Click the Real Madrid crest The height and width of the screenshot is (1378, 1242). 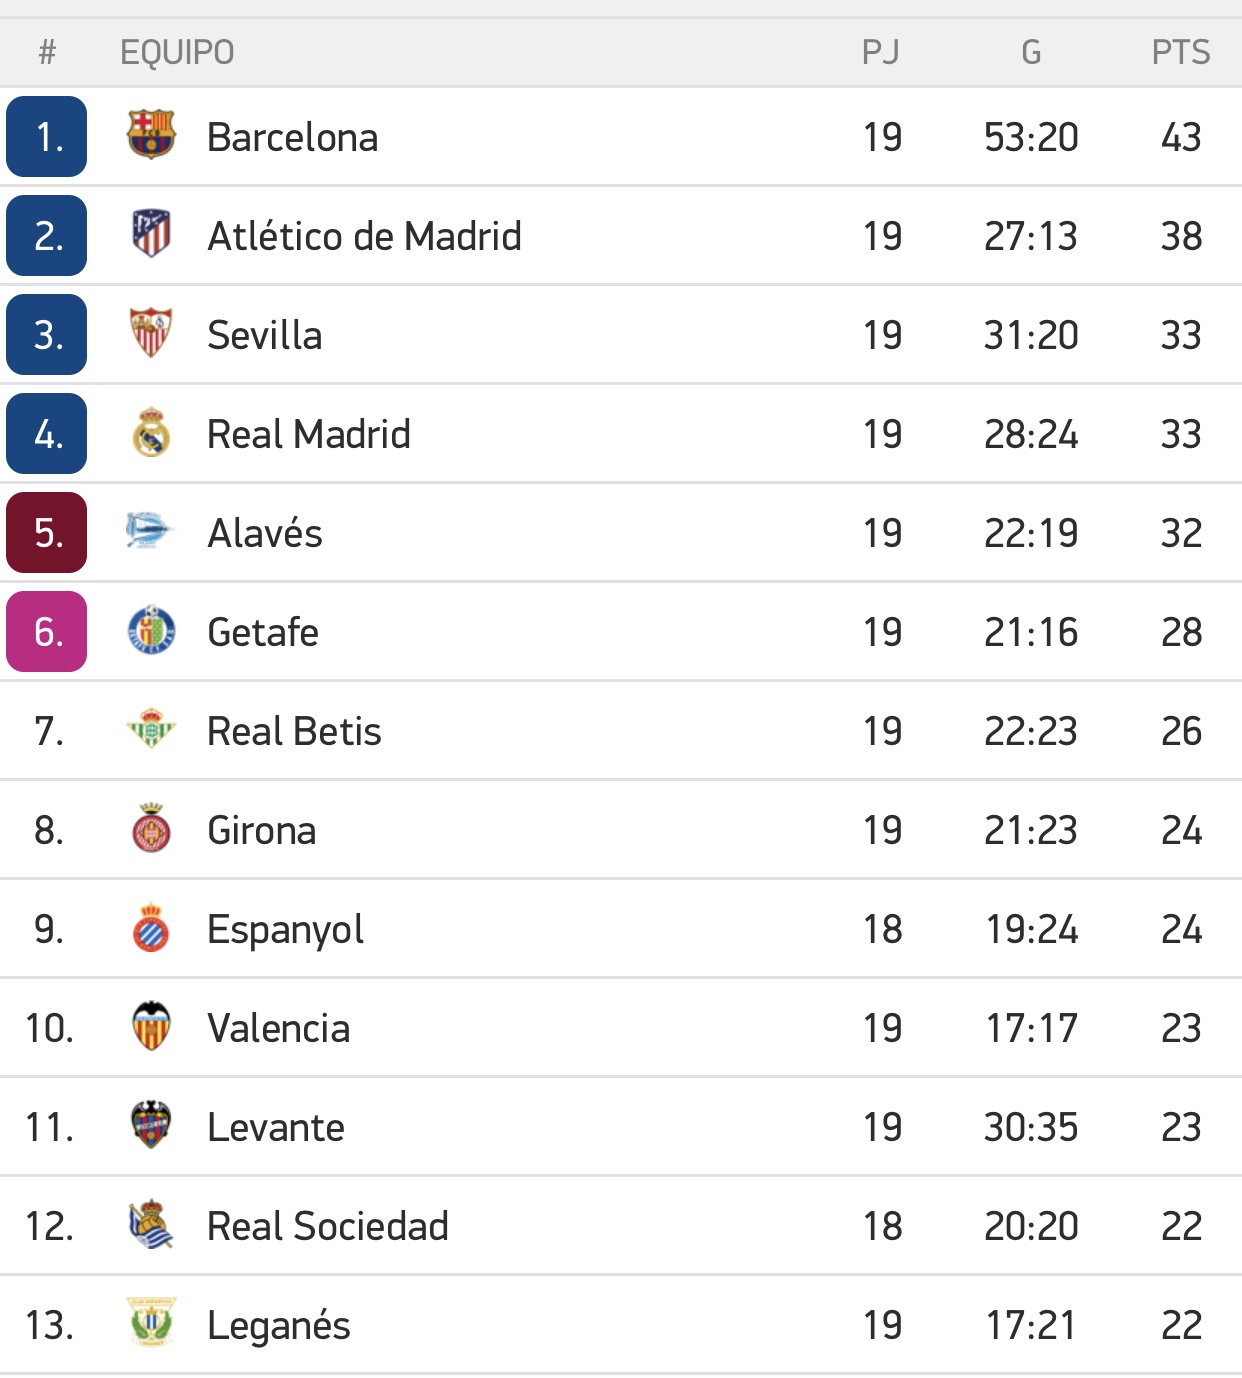[151, 433]
